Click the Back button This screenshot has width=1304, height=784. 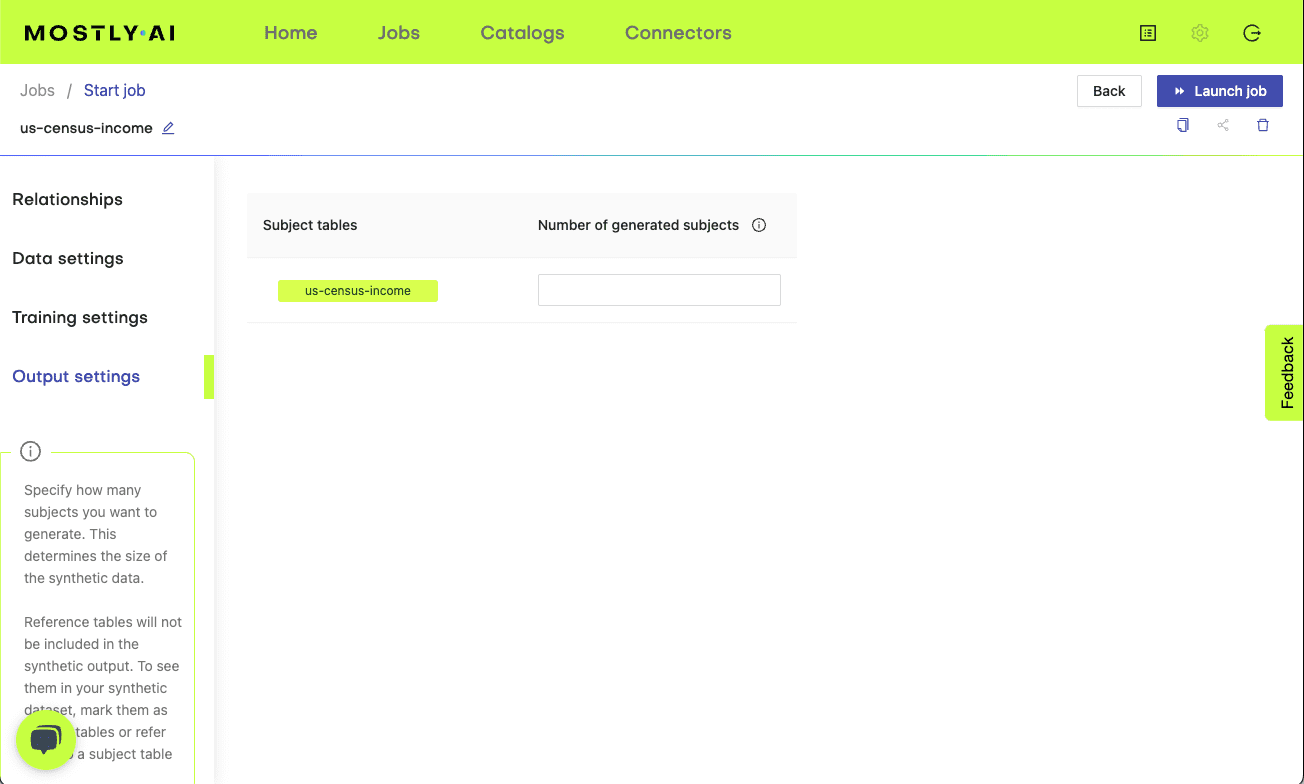pos(1109,91)
